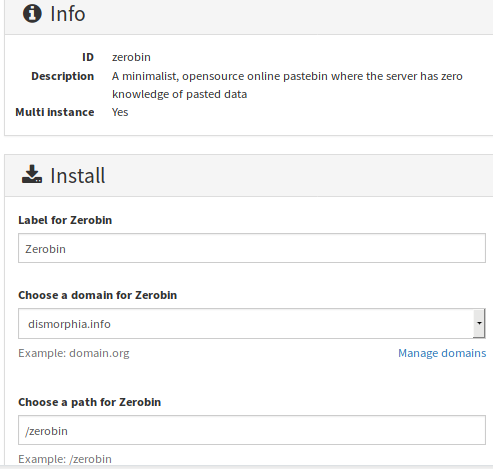The width and height of the screenshot is (493, 469).
Task: Click the Info panel heading text
Action: click(68, 14)
